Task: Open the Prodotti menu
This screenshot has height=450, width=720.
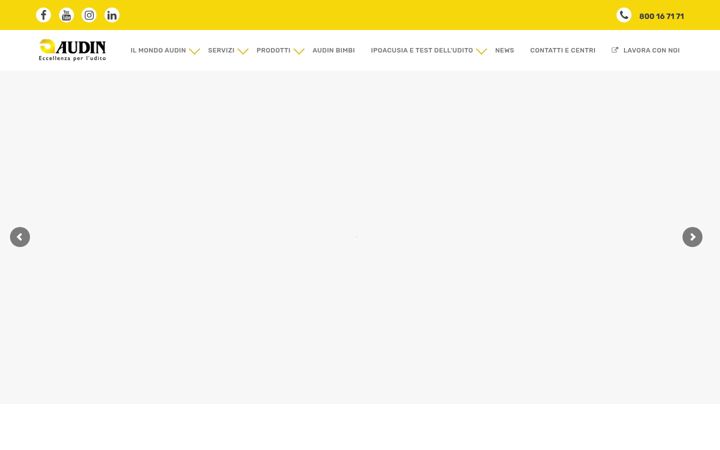Action: 273,51
